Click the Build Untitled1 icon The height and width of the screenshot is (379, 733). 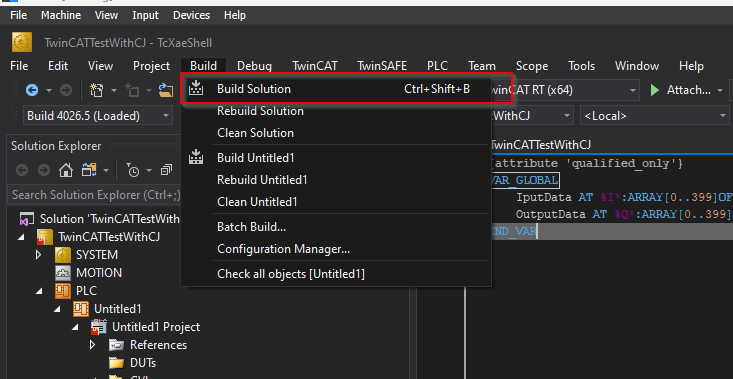(196, 157)
